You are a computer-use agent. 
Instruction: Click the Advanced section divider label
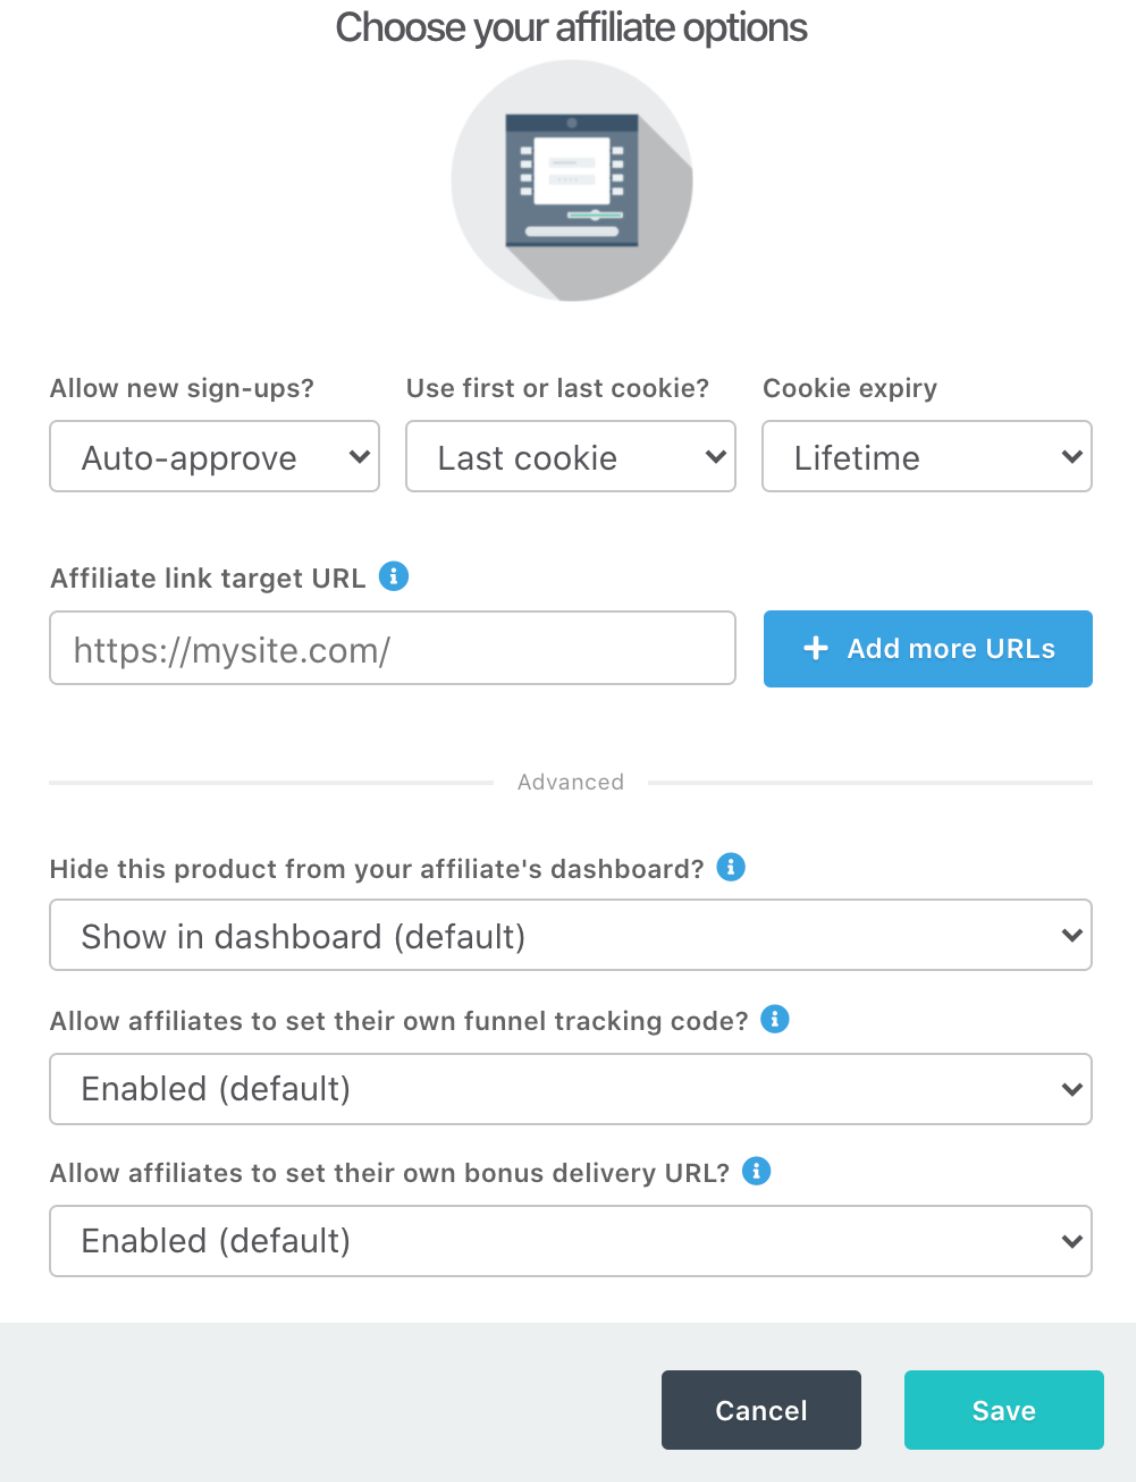click(570, 782)
